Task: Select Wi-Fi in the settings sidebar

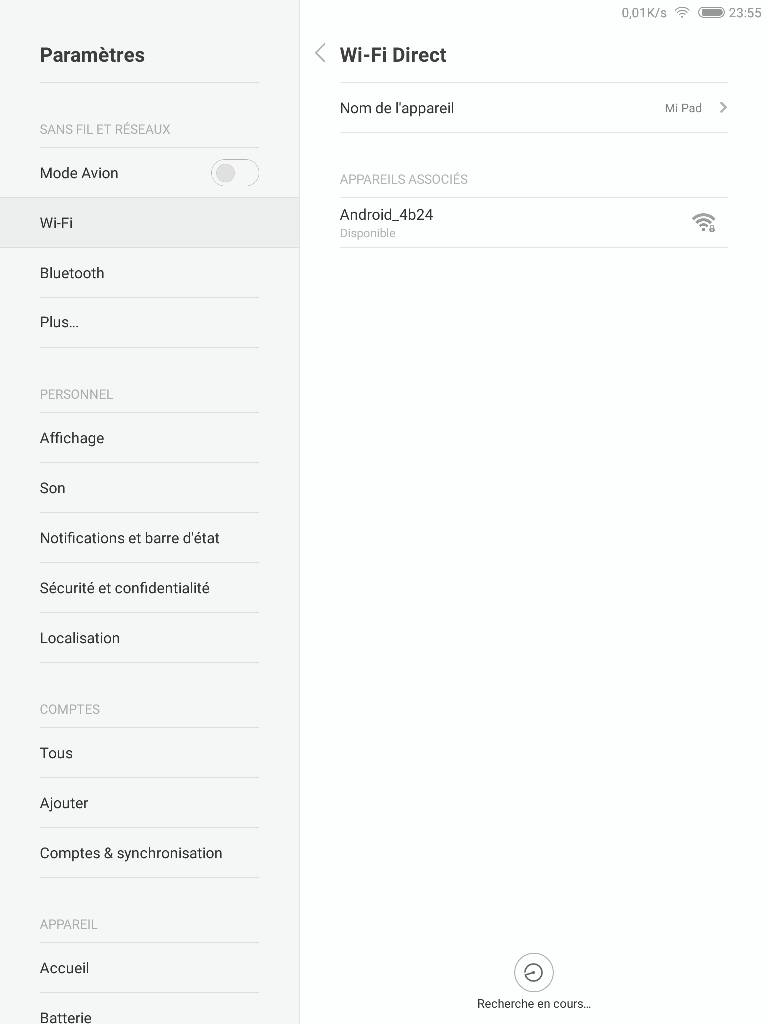Action: pos(150,223)
